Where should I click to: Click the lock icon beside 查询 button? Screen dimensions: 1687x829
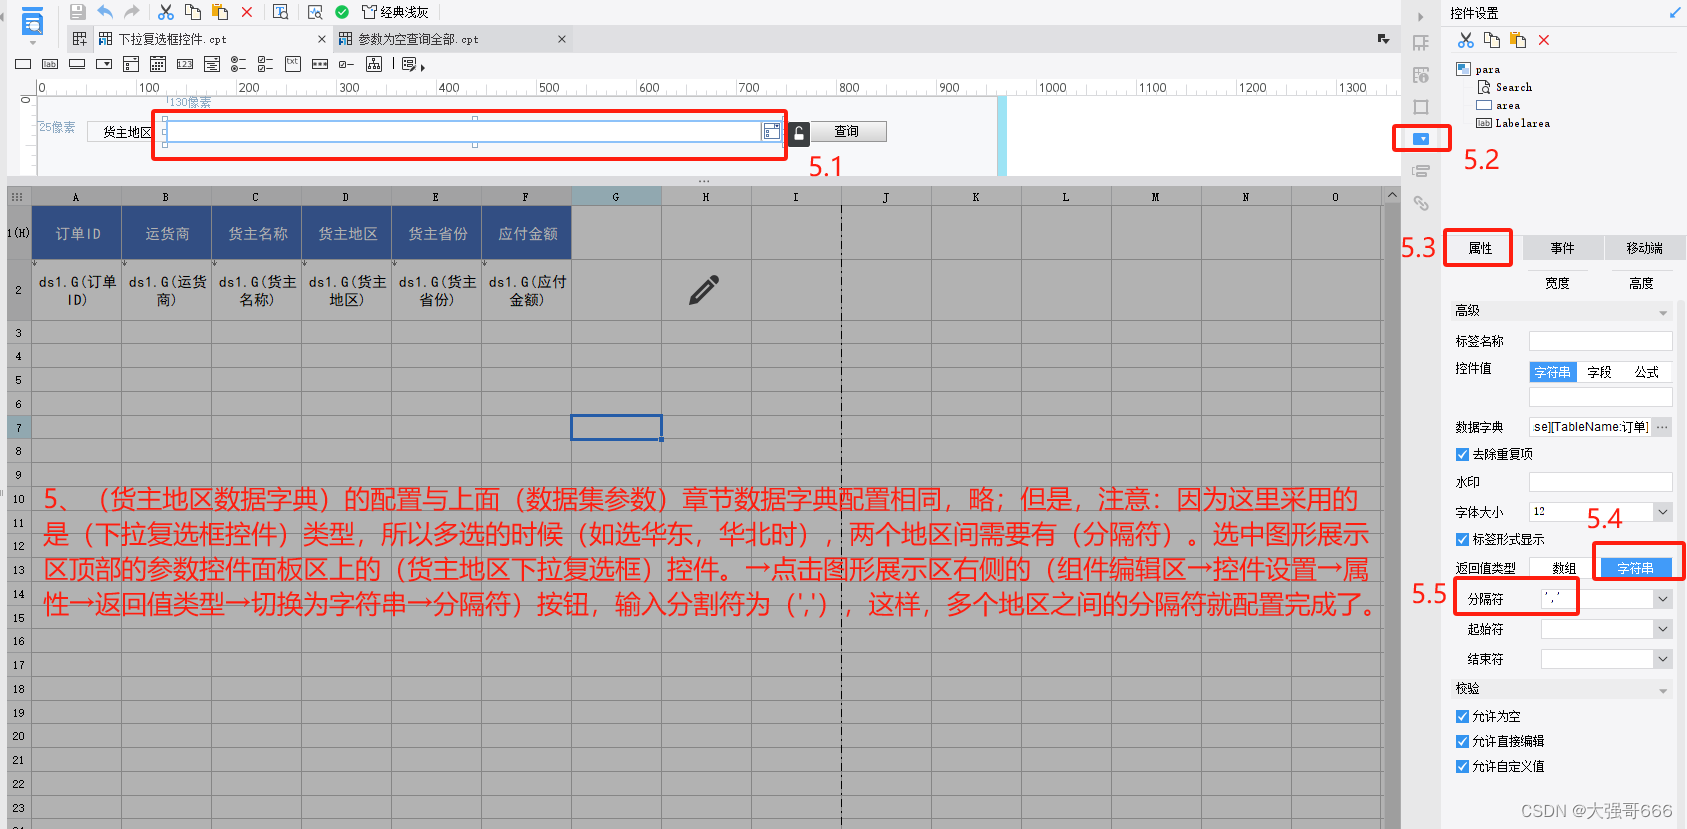pyautogui.click(x=798, y=133)
